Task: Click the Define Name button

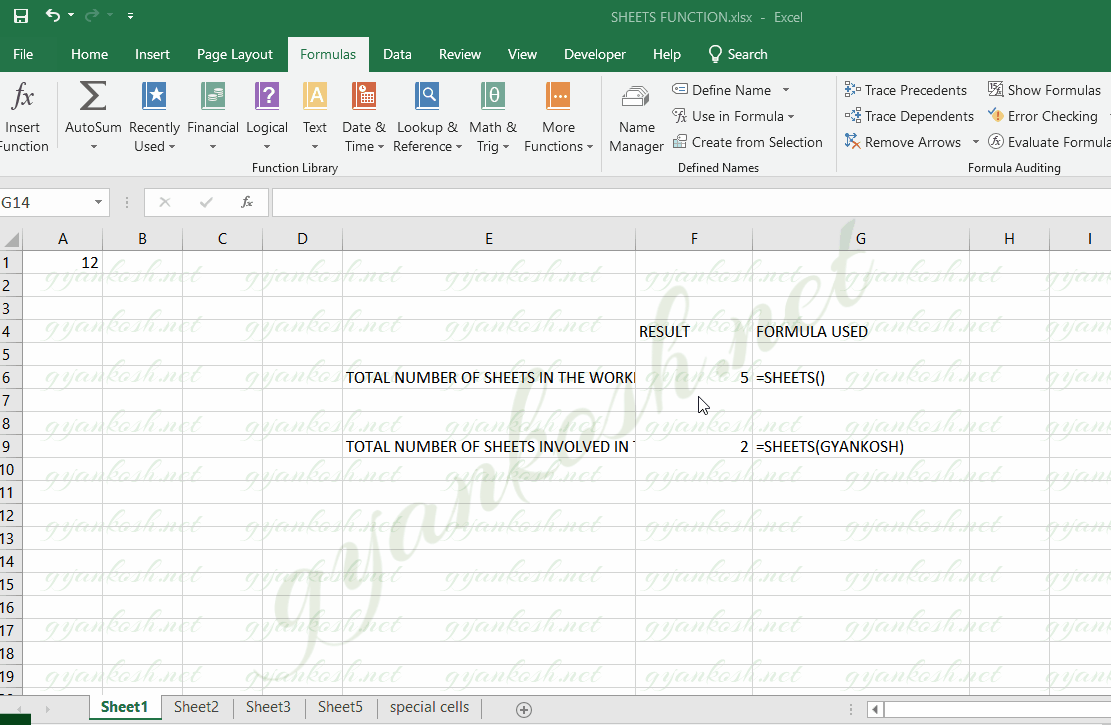Action: (722, 90)
